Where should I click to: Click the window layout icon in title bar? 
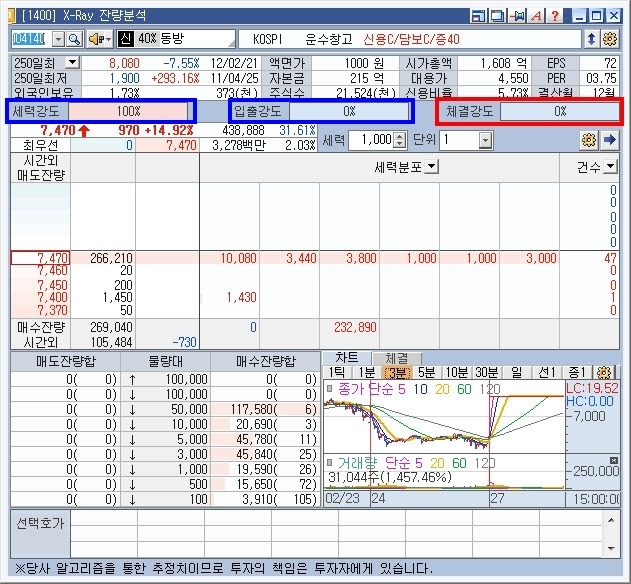pos(478,16)
